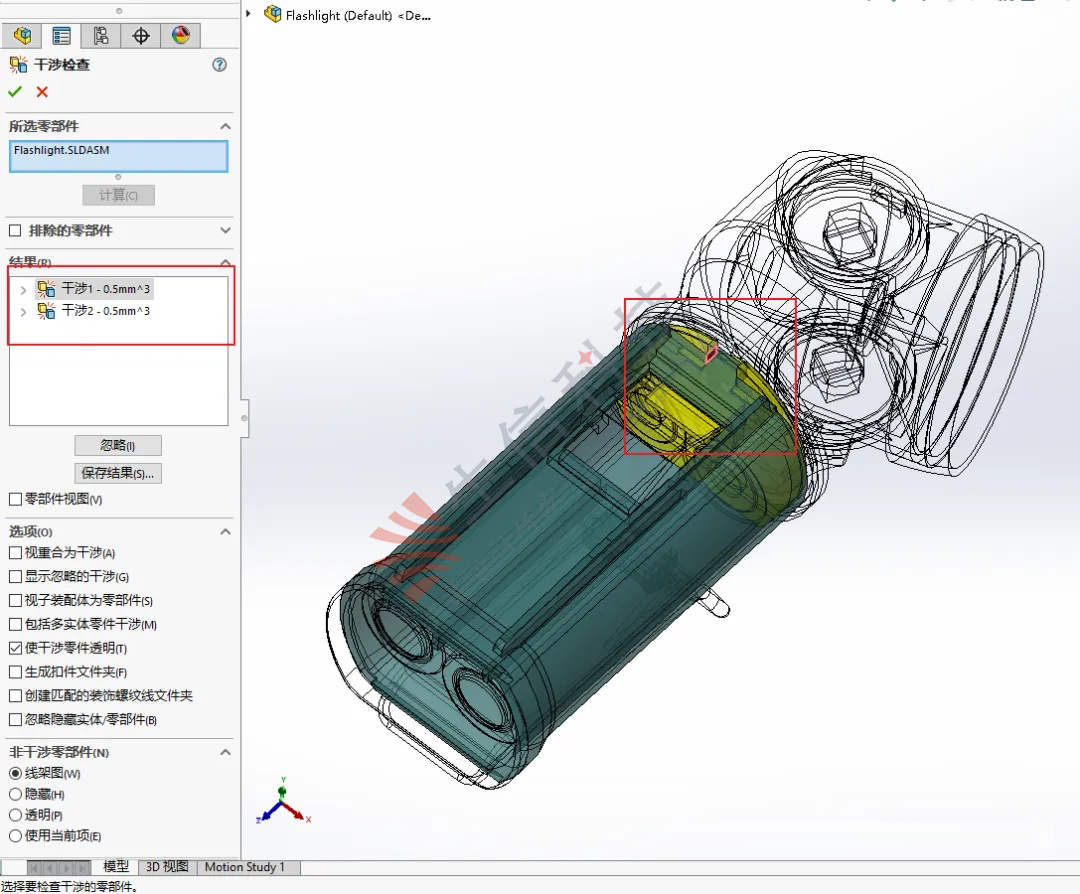Uncheck 使干涉零件透明 option
This screenshot has width=1080, height=894.
13,647
